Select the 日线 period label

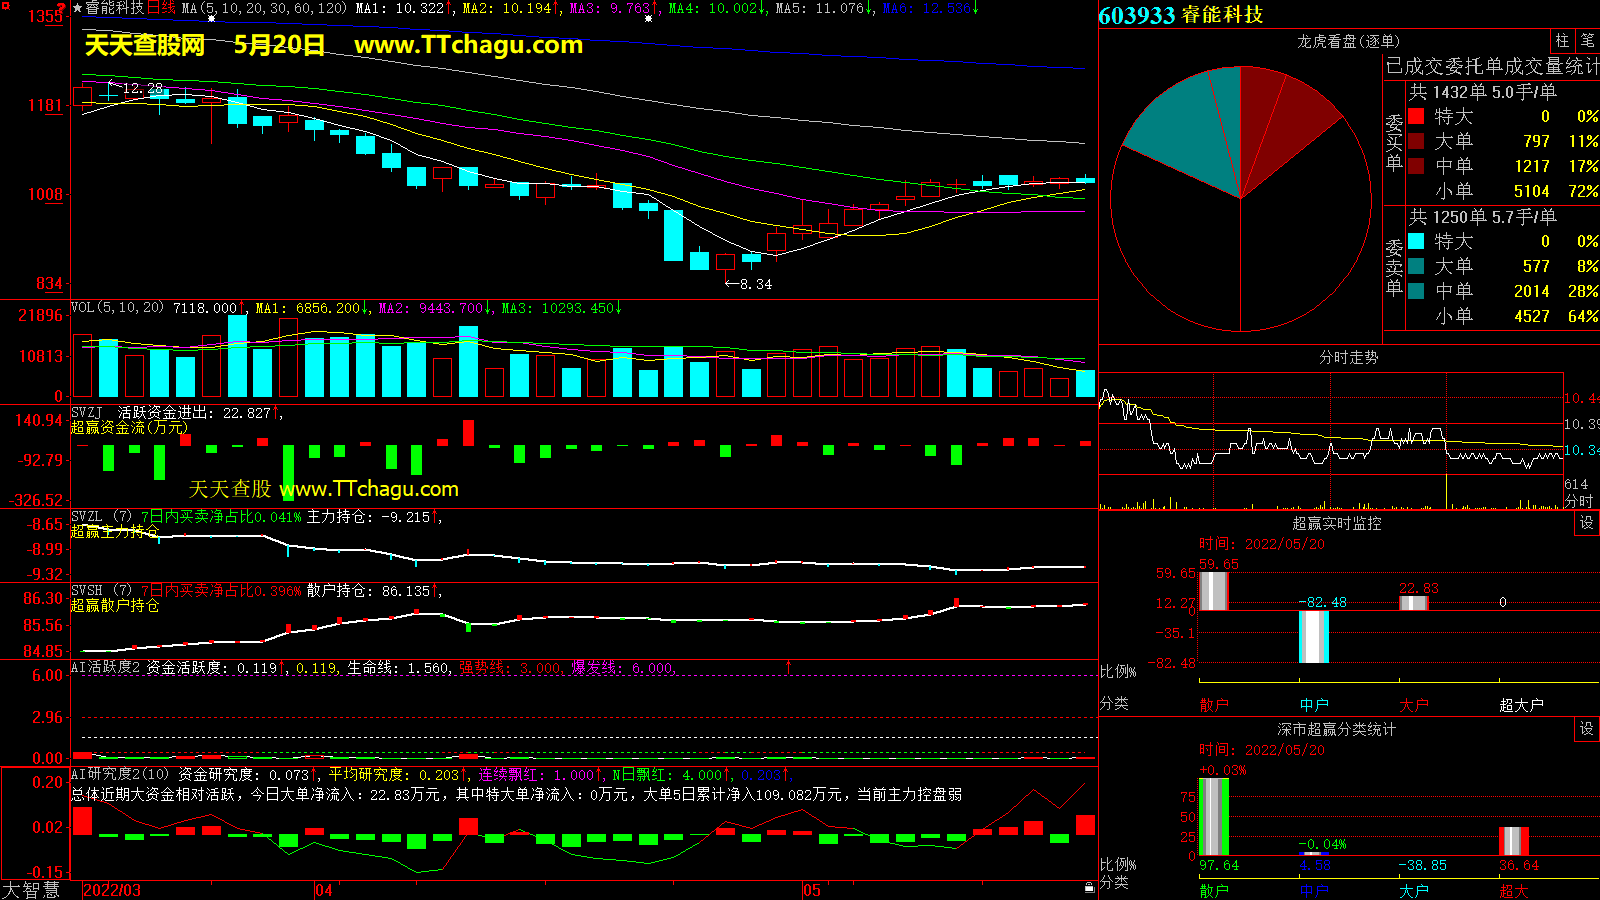pyautogui.click(x=161, y=8)
